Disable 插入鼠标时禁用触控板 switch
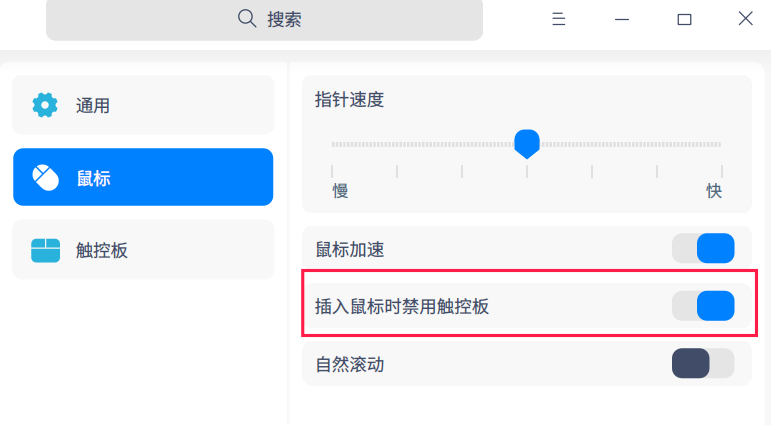 703,306
